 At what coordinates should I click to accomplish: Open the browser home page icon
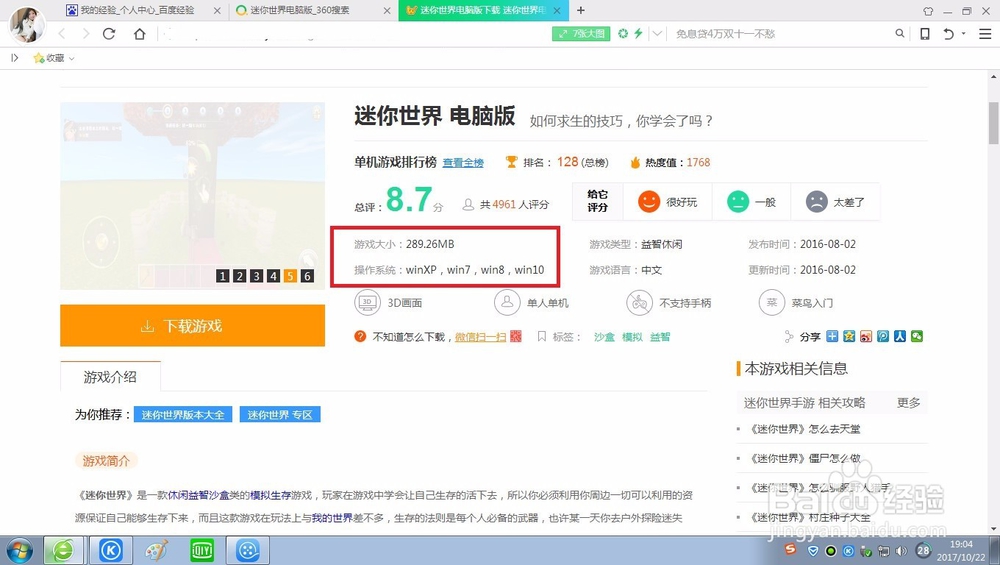tap(139, 34)
